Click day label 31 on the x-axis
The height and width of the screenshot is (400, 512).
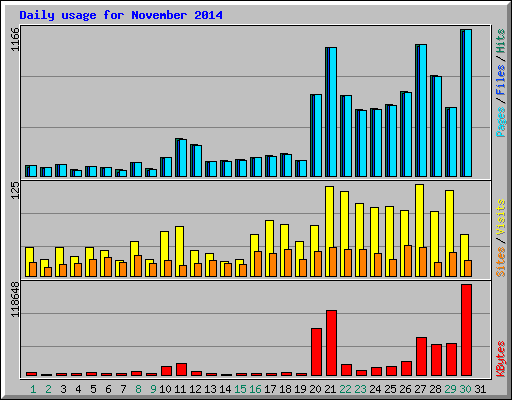480,389
